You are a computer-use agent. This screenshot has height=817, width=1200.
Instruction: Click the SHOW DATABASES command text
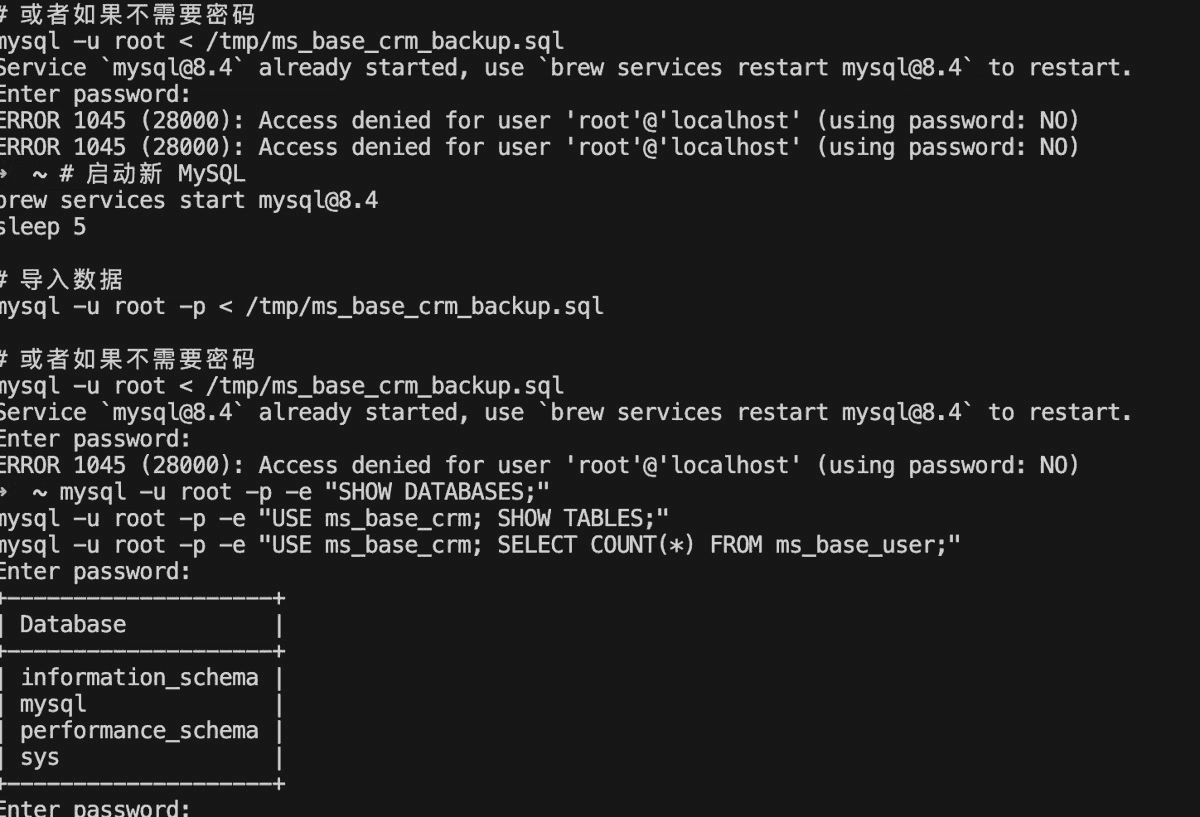tap(440, 492)
